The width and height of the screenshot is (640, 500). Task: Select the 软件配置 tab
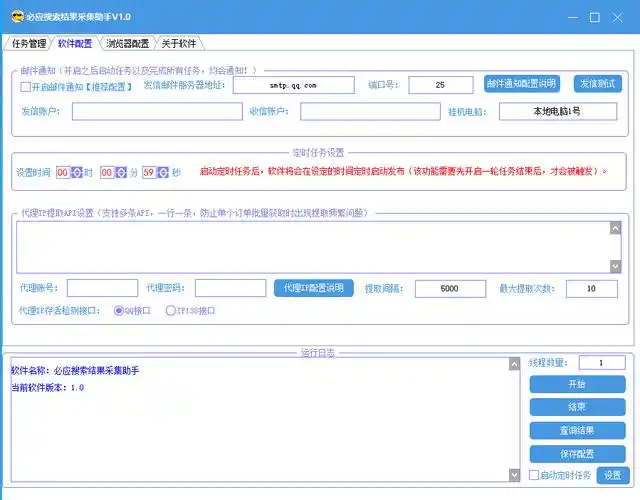point(75,43)
